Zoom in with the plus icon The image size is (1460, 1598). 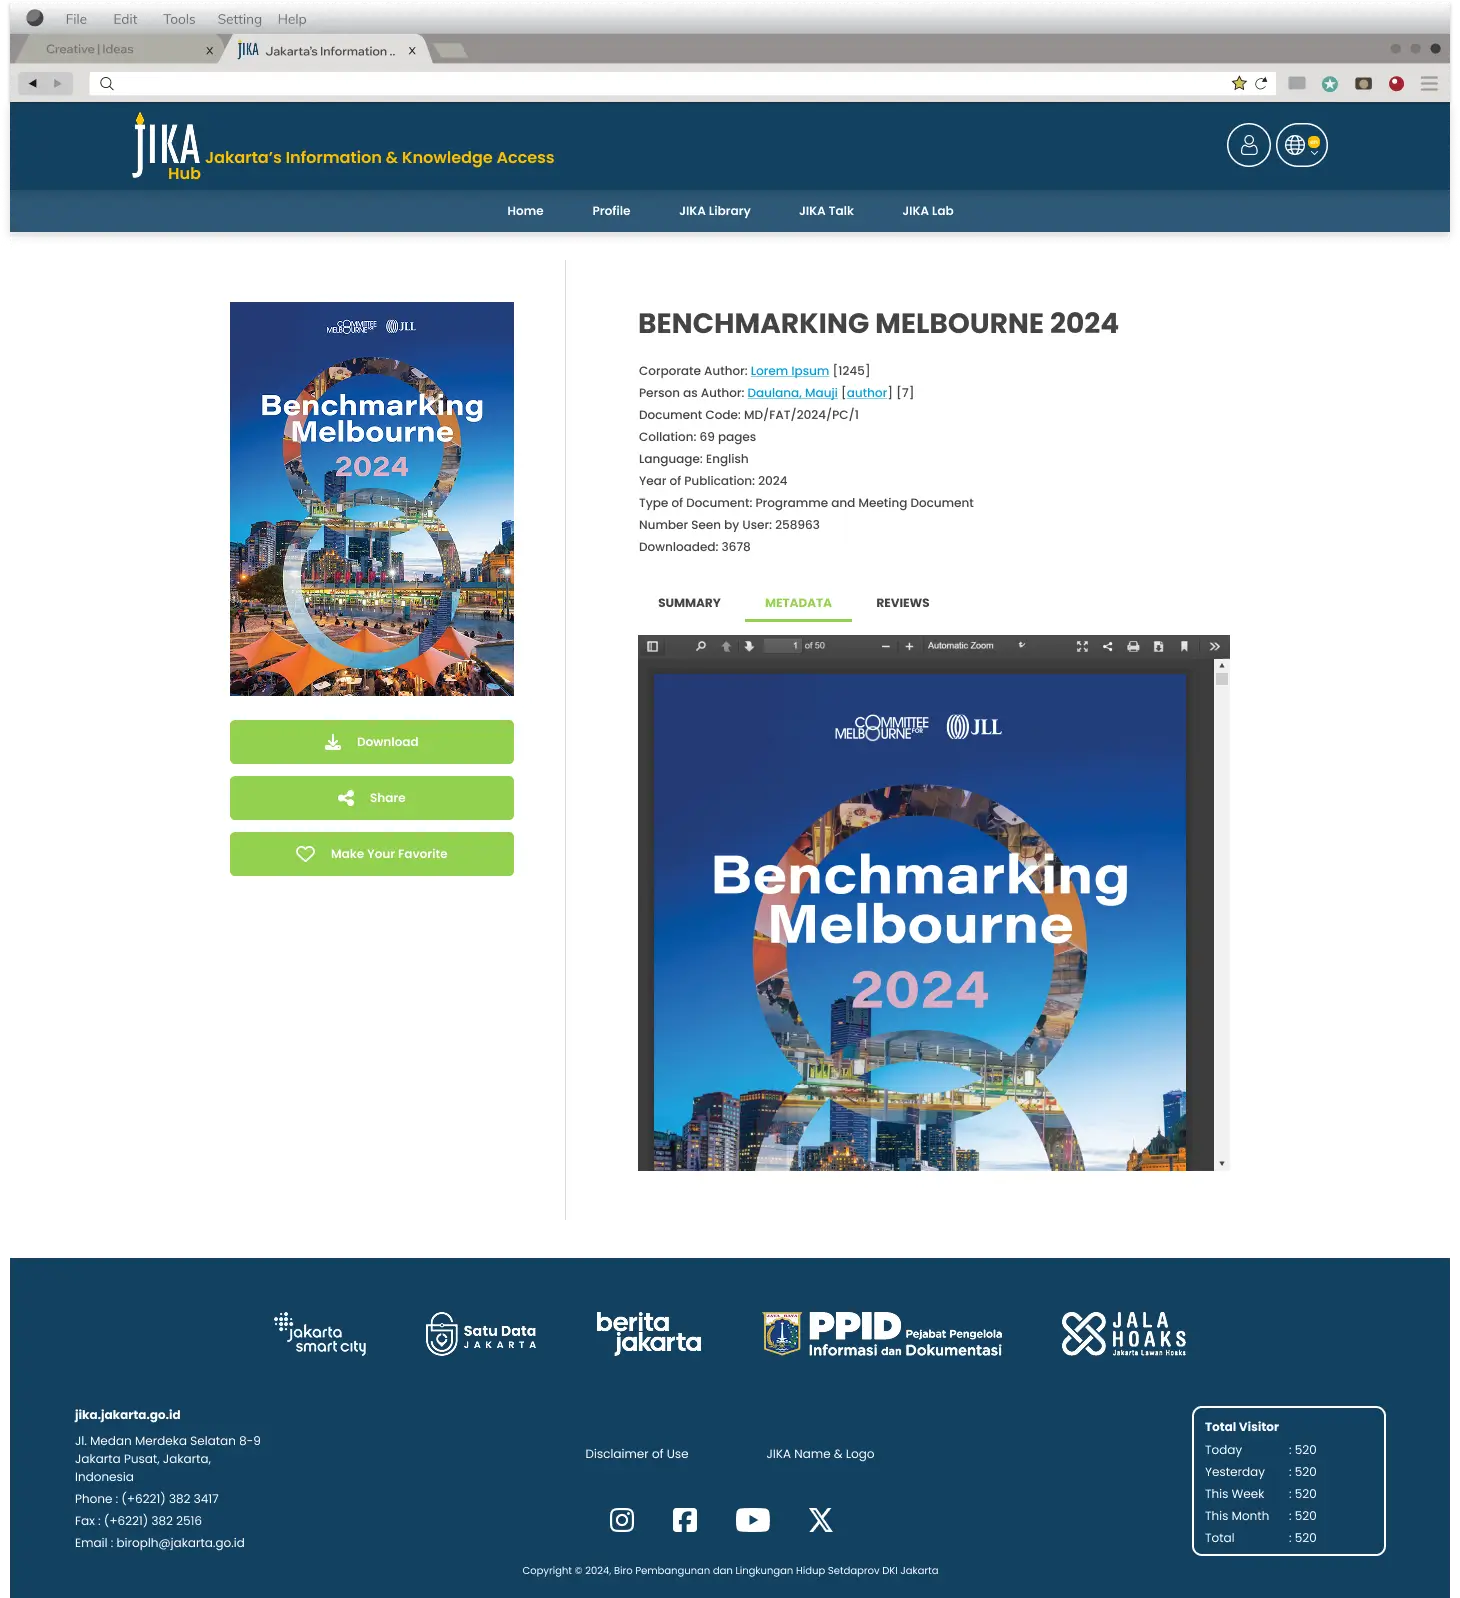[909, 646]
